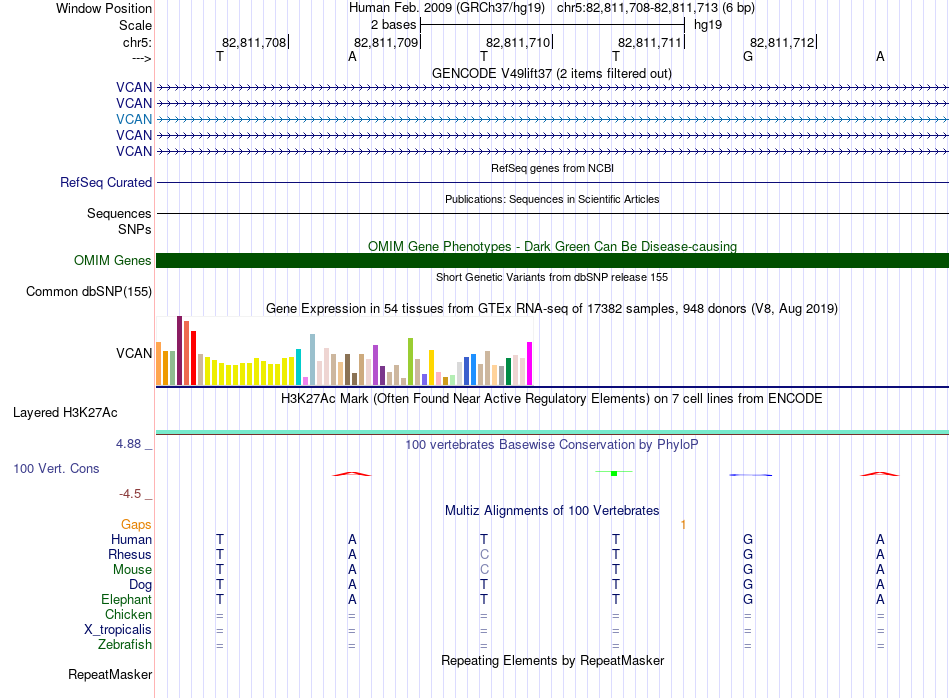Image resolution: width=950 pixels, height=698 pixels.
Task: Open 'Multiz Alignments of 100 Vertebrates' title
Action: [552, 510]
